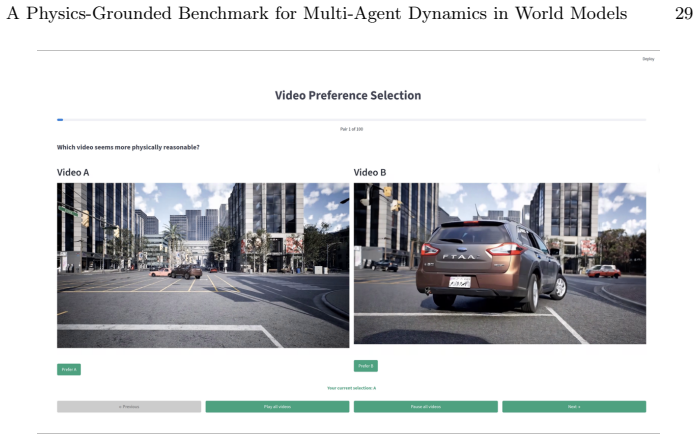The height and width of the screenshot is (440, 699).
Task: Click the brown SUV's license plate in Video B
Action: click(x=459, y=282)
